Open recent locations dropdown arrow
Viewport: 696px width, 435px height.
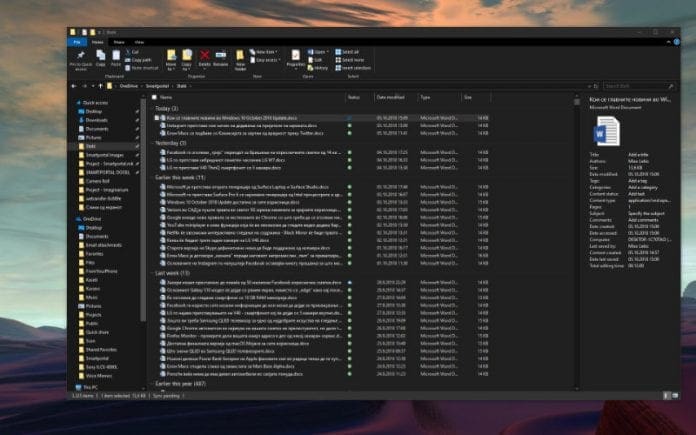click(93, 86)
